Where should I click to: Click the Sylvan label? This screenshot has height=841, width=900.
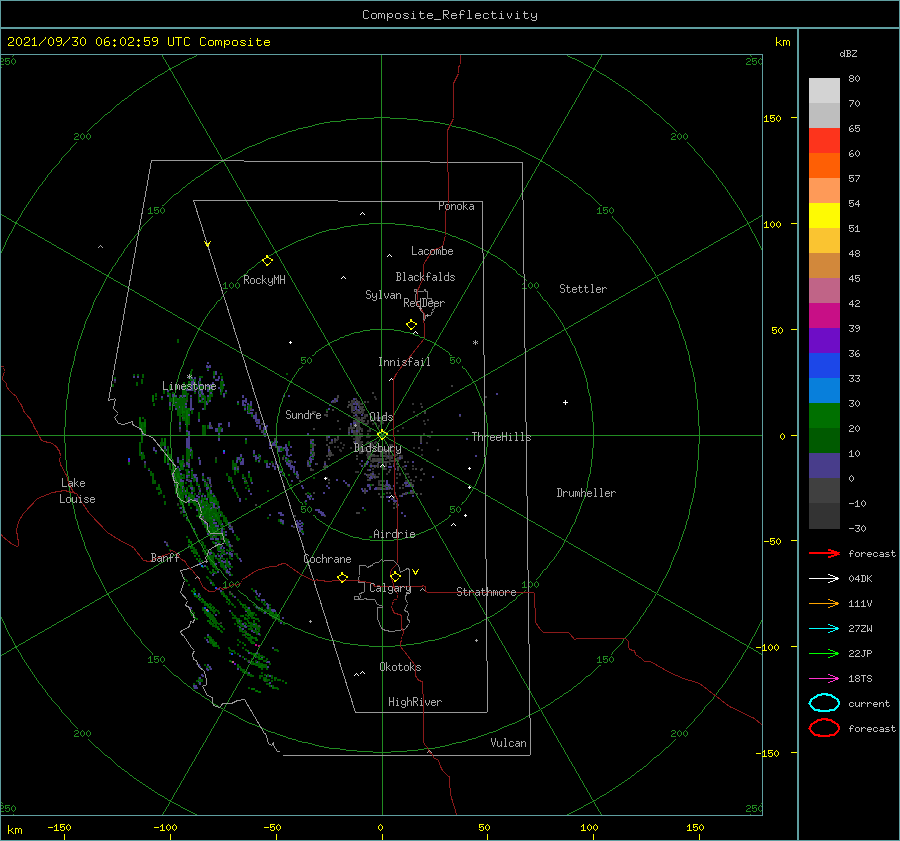tap(383, 295)
